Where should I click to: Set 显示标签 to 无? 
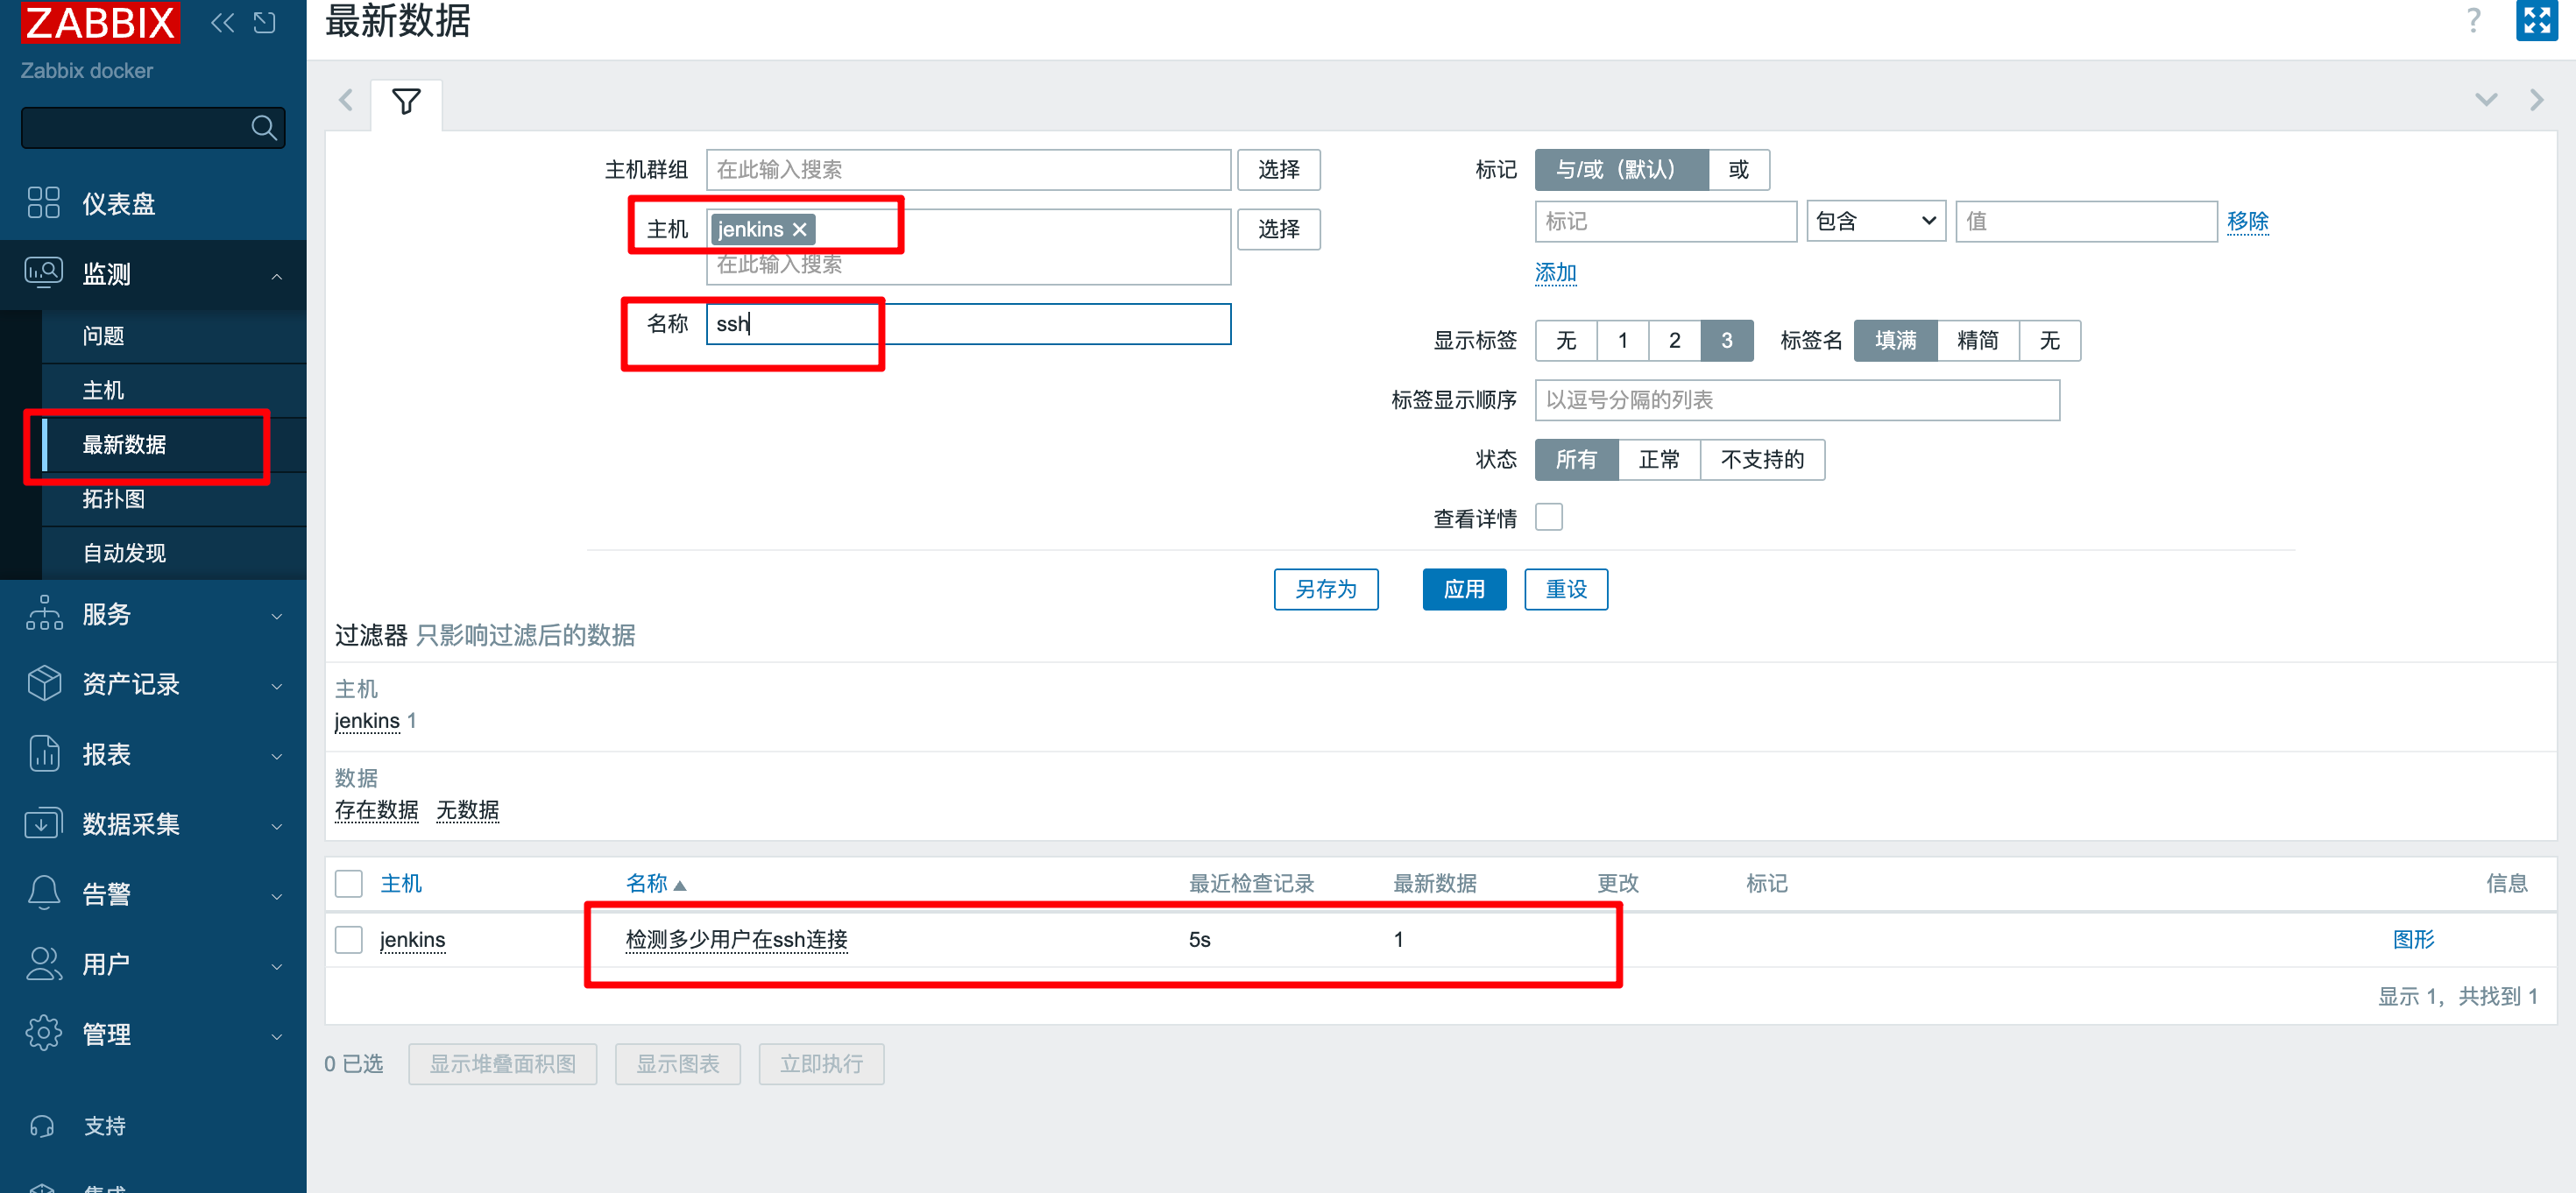click(x=1566, y=341)
